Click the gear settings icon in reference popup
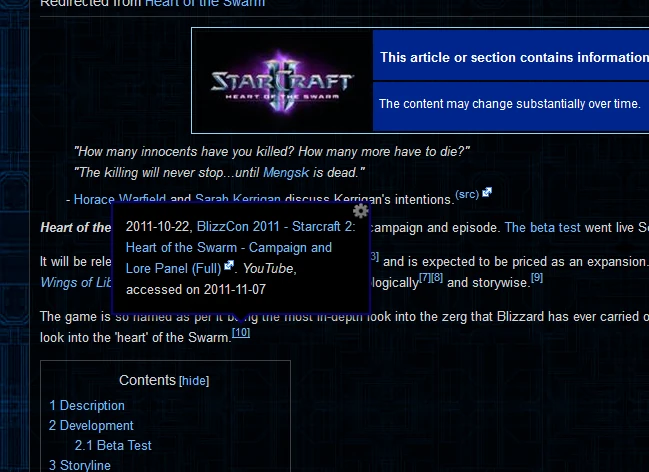This screenshot has height=472, width=649. (361, 211)
